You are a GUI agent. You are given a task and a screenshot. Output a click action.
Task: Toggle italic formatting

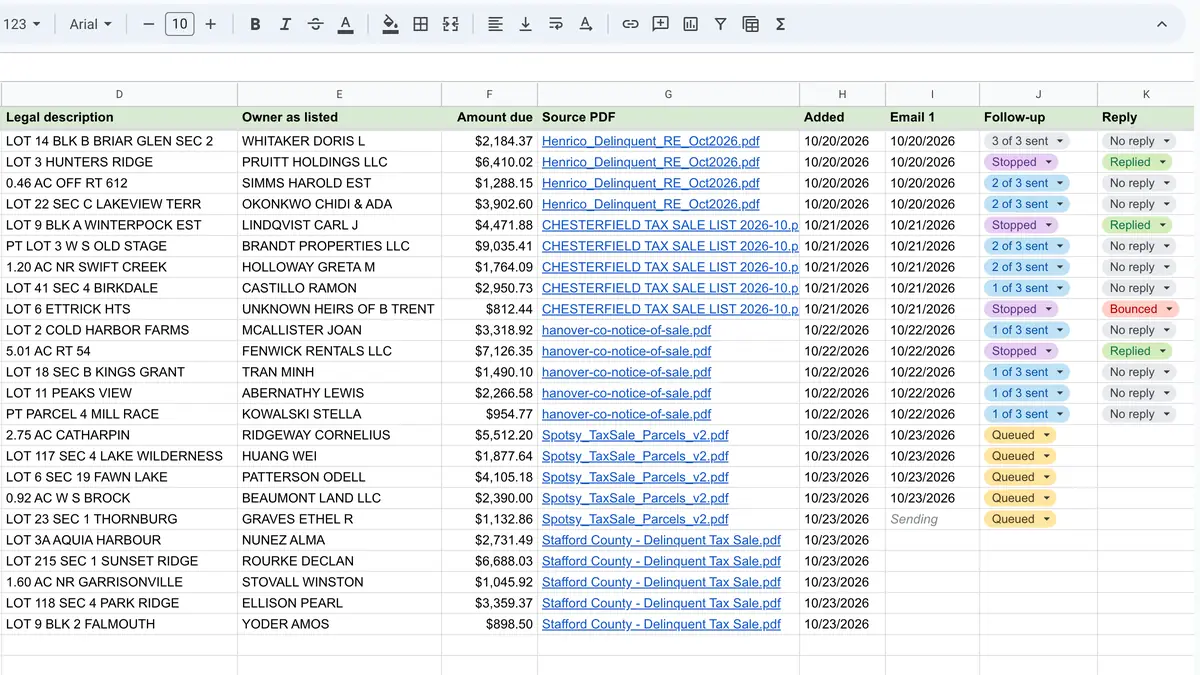285,24
